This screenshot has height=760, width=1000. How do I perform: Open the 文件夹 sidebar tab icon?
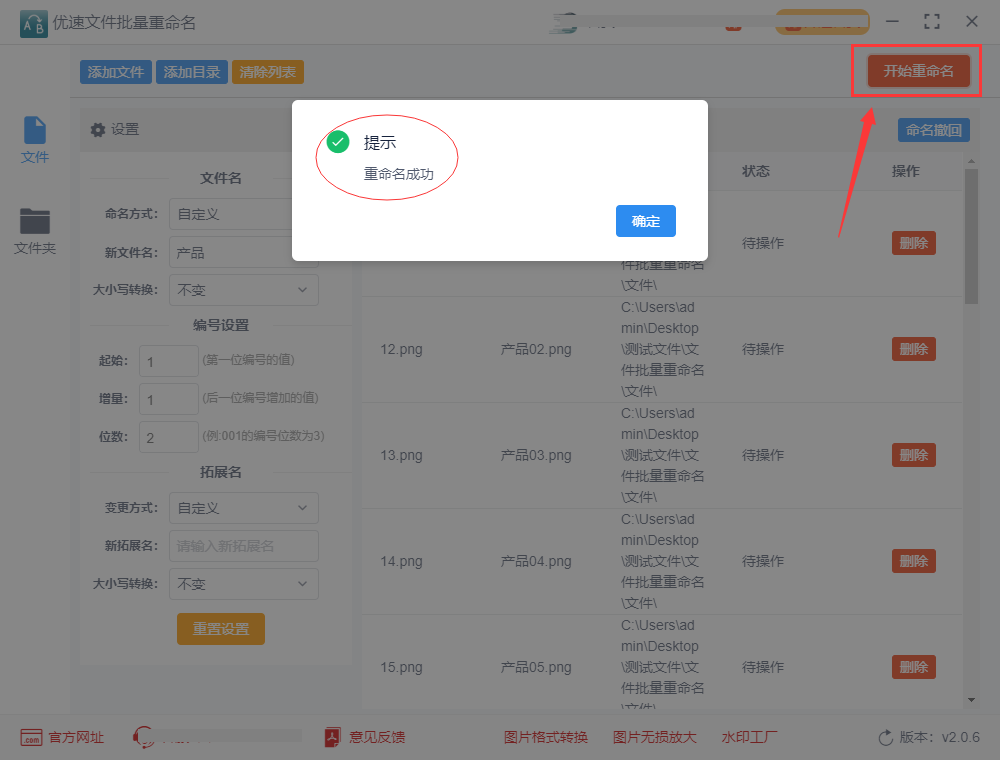(x=34, y=221)
